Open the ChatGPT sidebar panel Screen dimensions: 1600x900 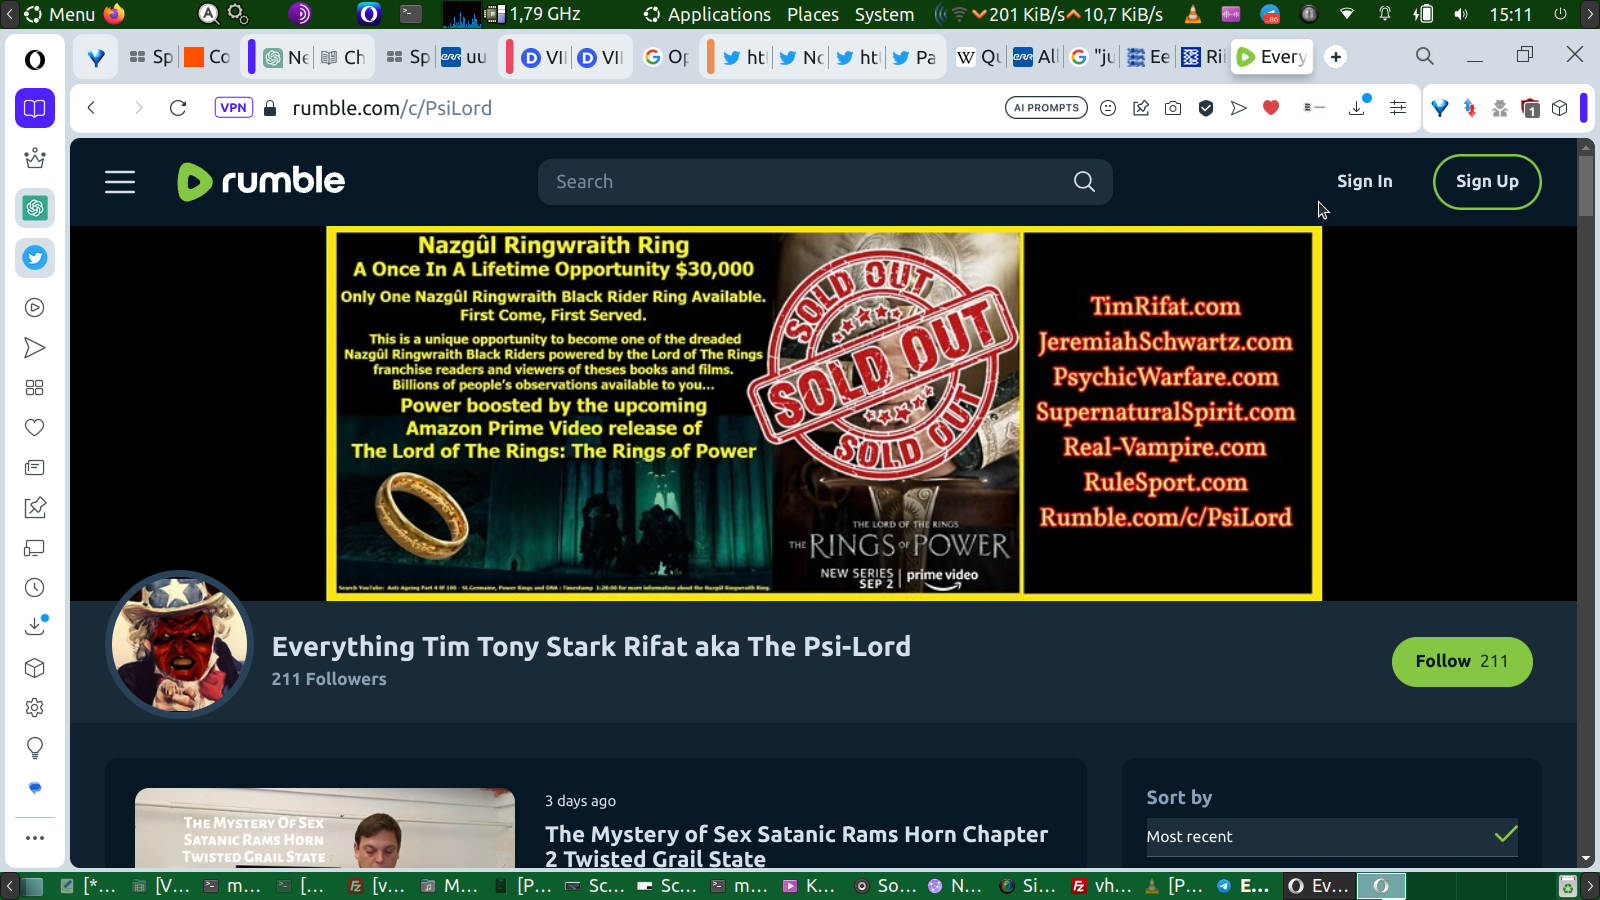point(35,208)
